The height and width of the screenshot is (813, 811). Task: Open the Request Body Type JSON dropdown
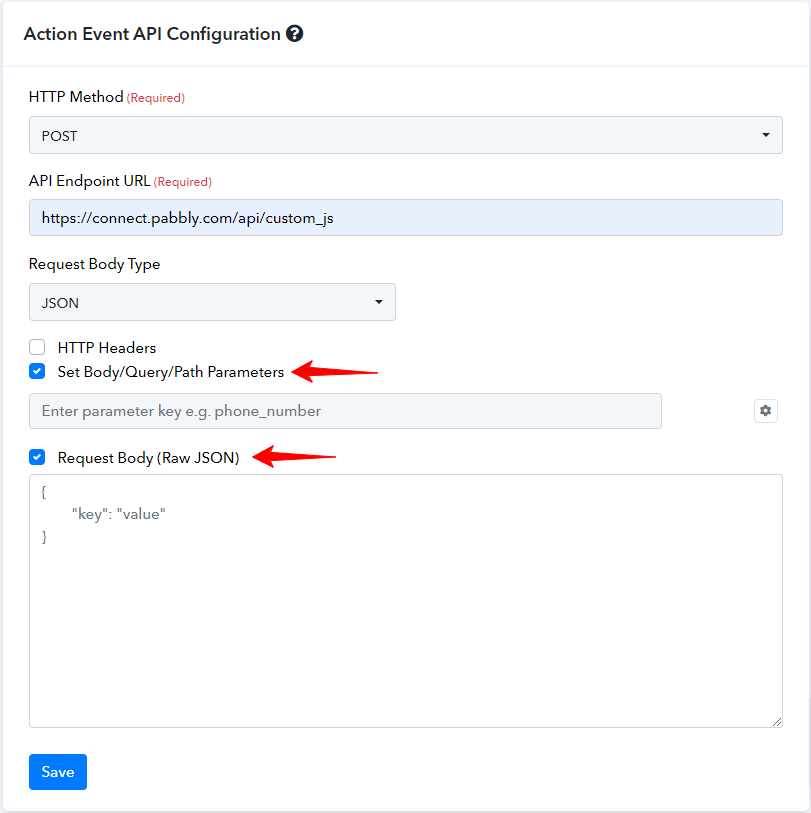pos(212,302)
